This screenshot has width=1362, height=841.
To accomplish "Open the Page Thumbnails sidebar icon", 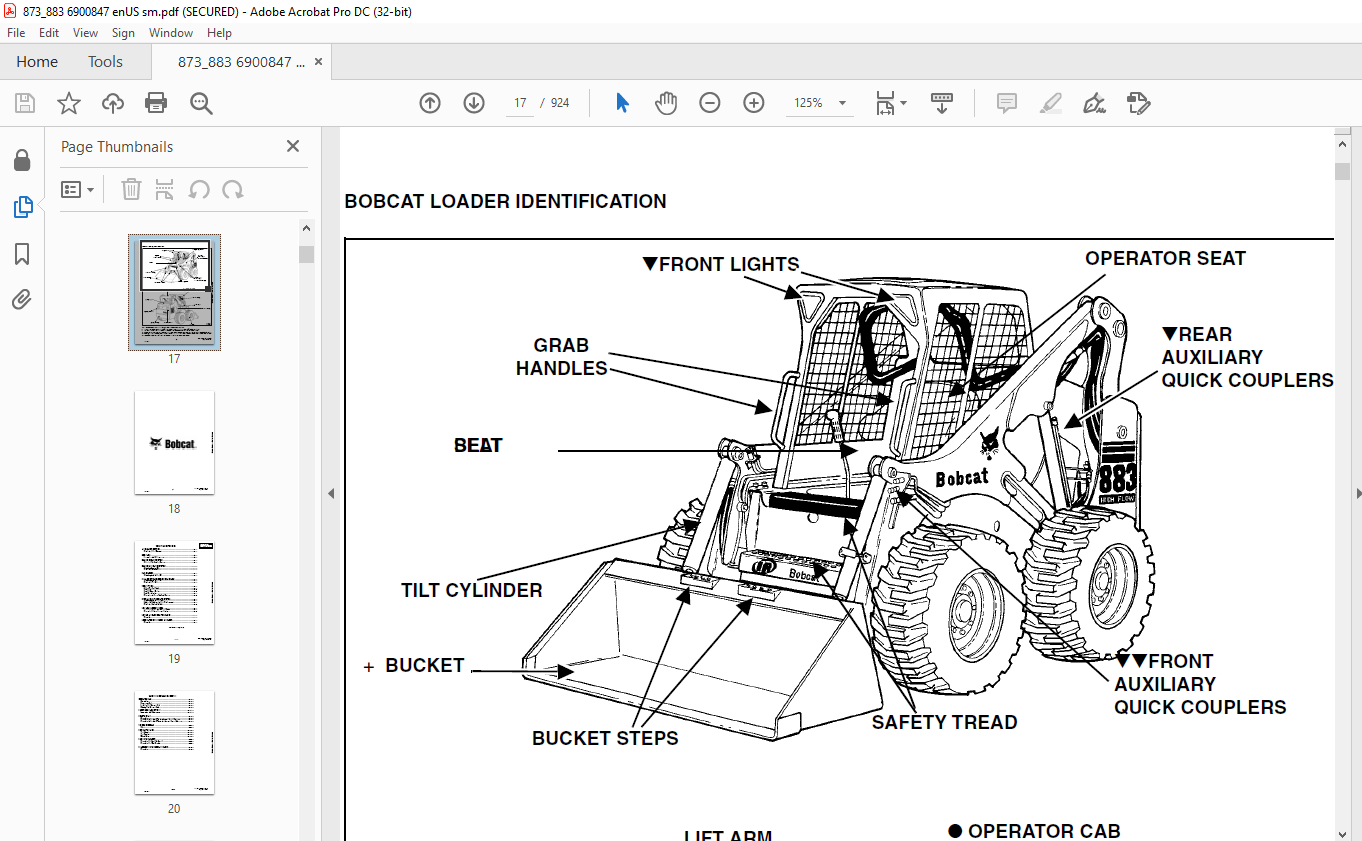I will [22, 208].
